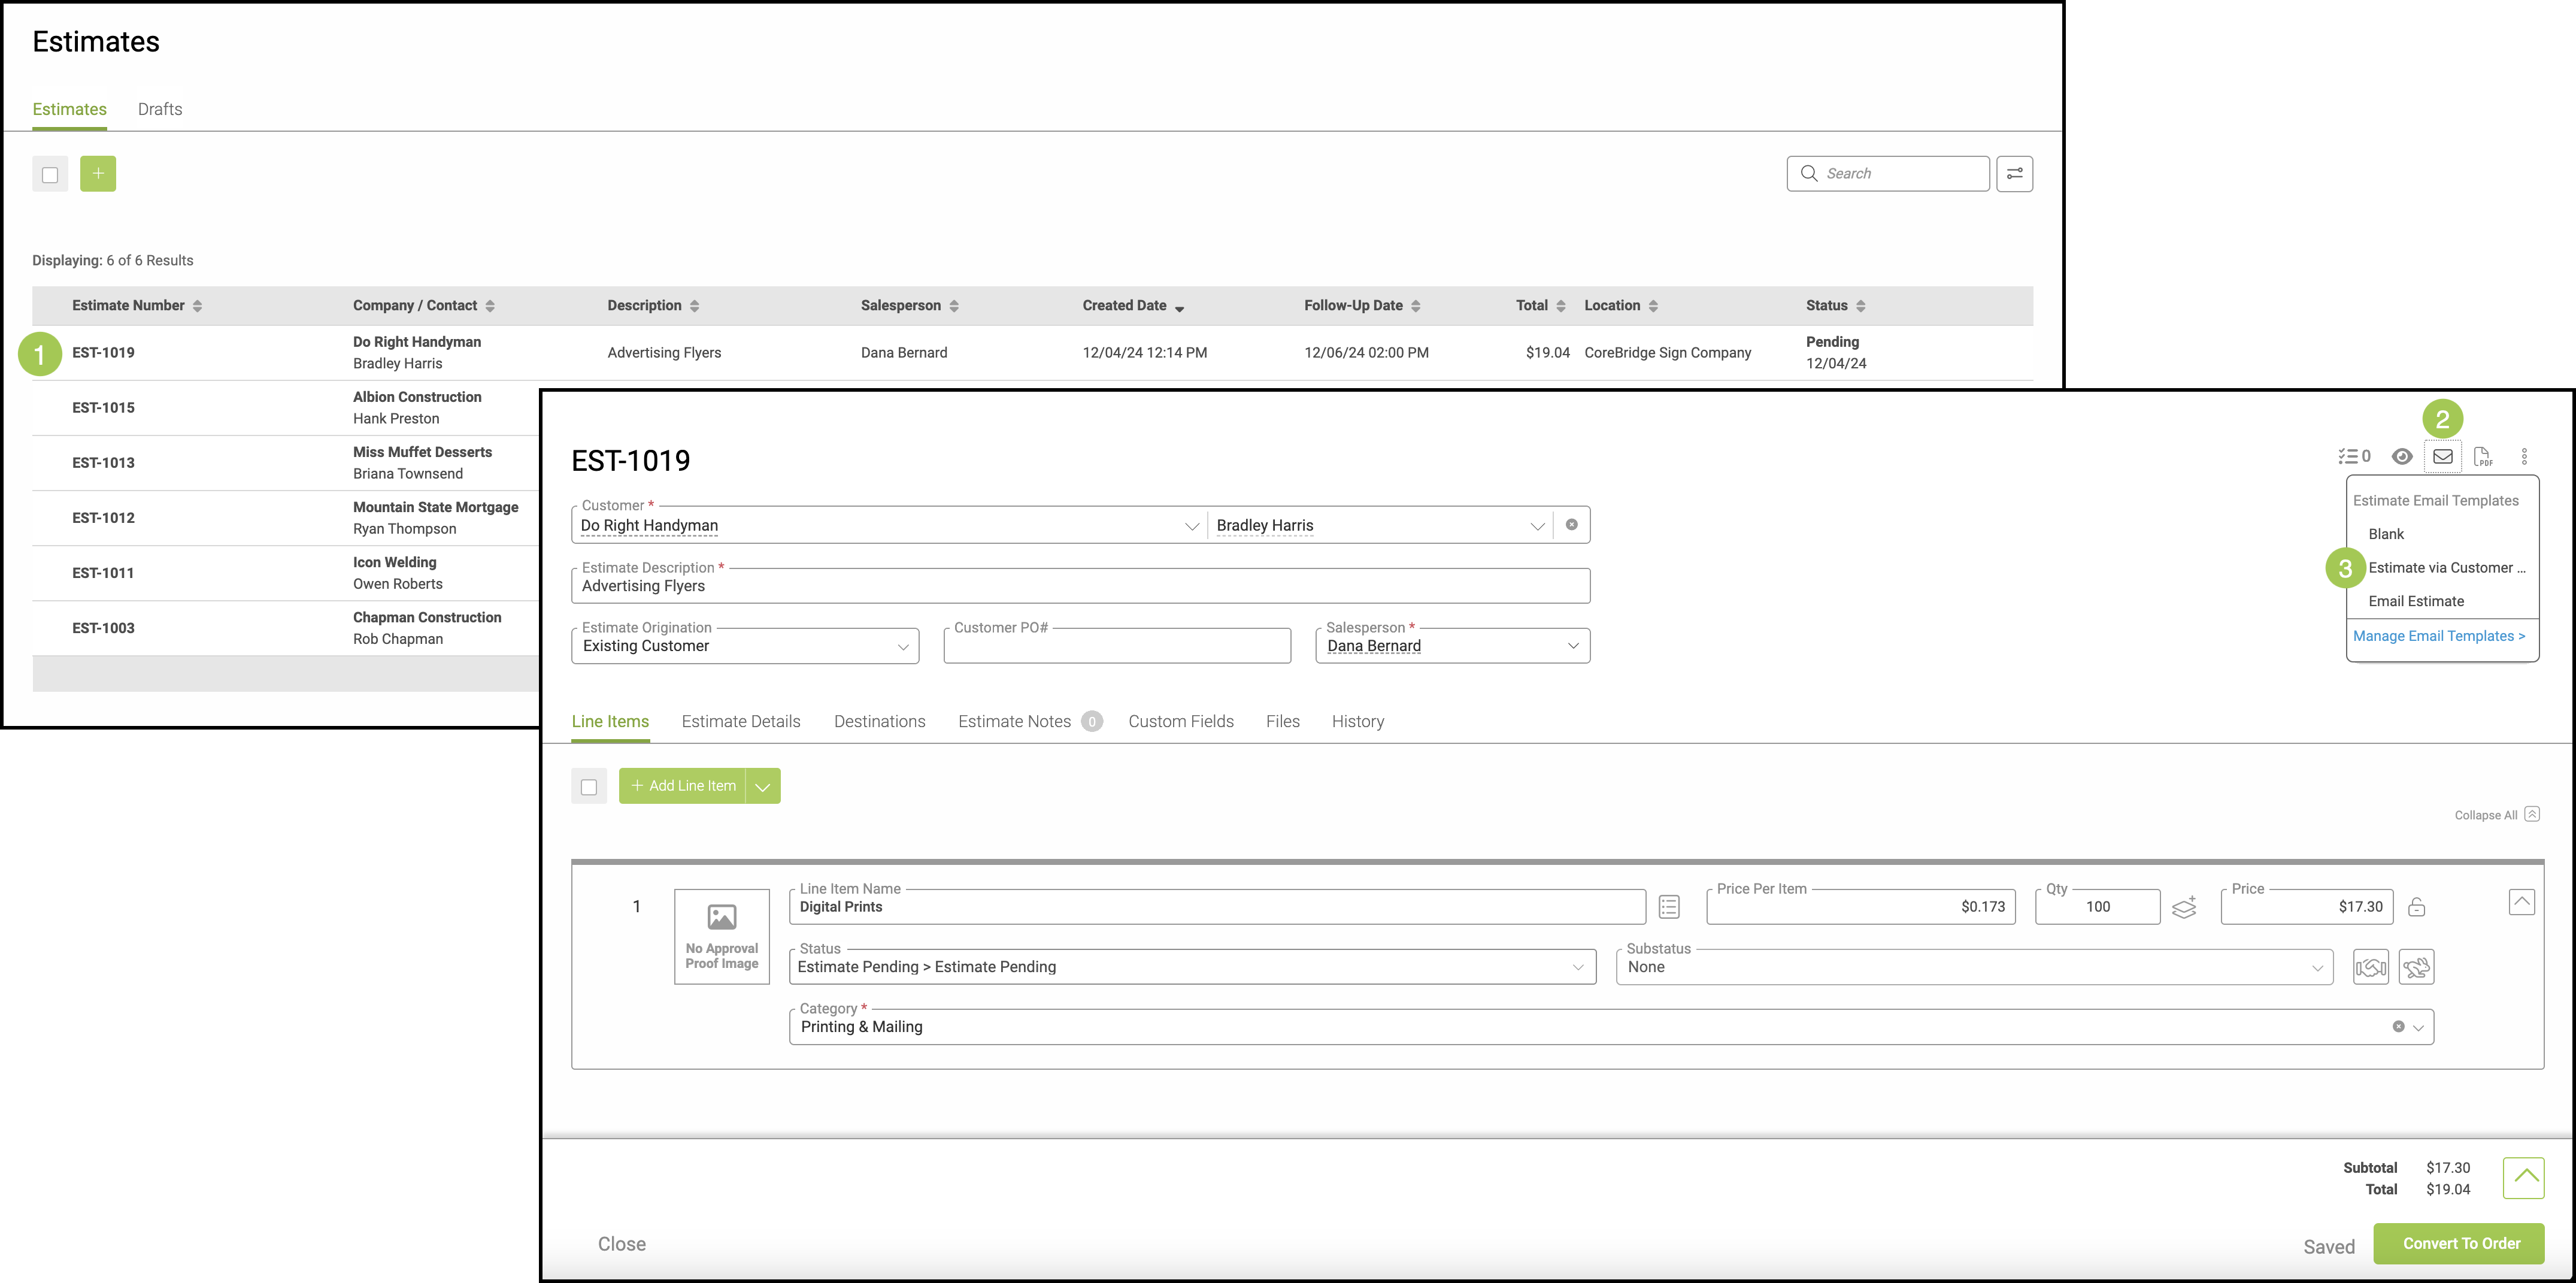Screen dimensions: 2576x1283
Task: Open Manage Email Templates link
Action: click(x=2438, y=636)
